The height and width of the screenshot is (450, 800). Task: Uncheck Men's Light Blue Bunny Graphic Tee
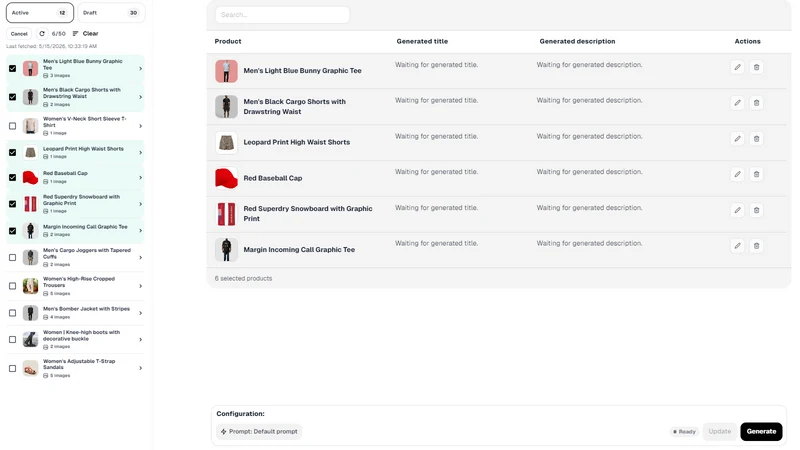tap(12, 68)
